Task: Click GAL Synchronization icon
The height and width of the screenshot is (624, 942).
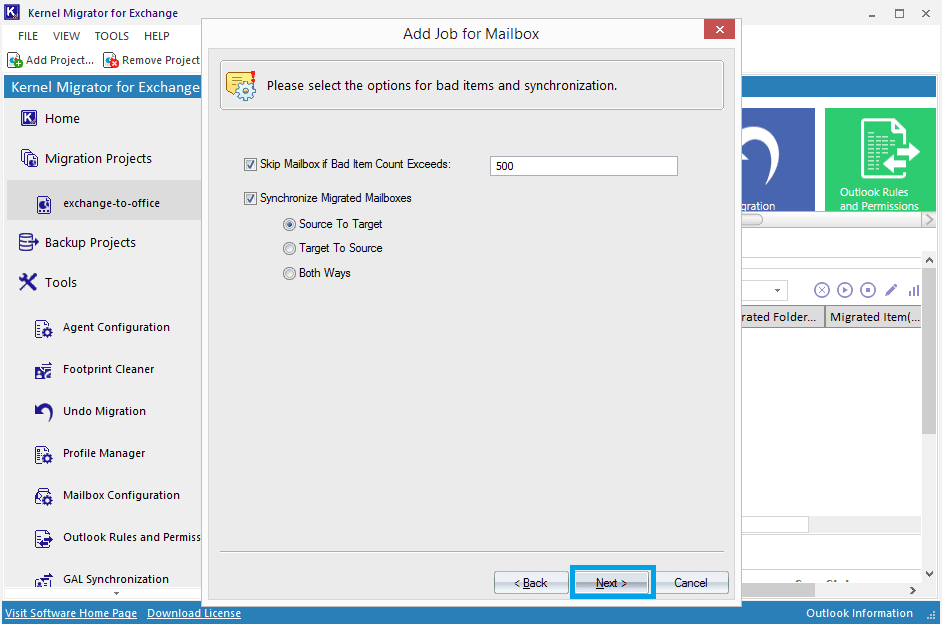Action: click(x=43, y=580)
